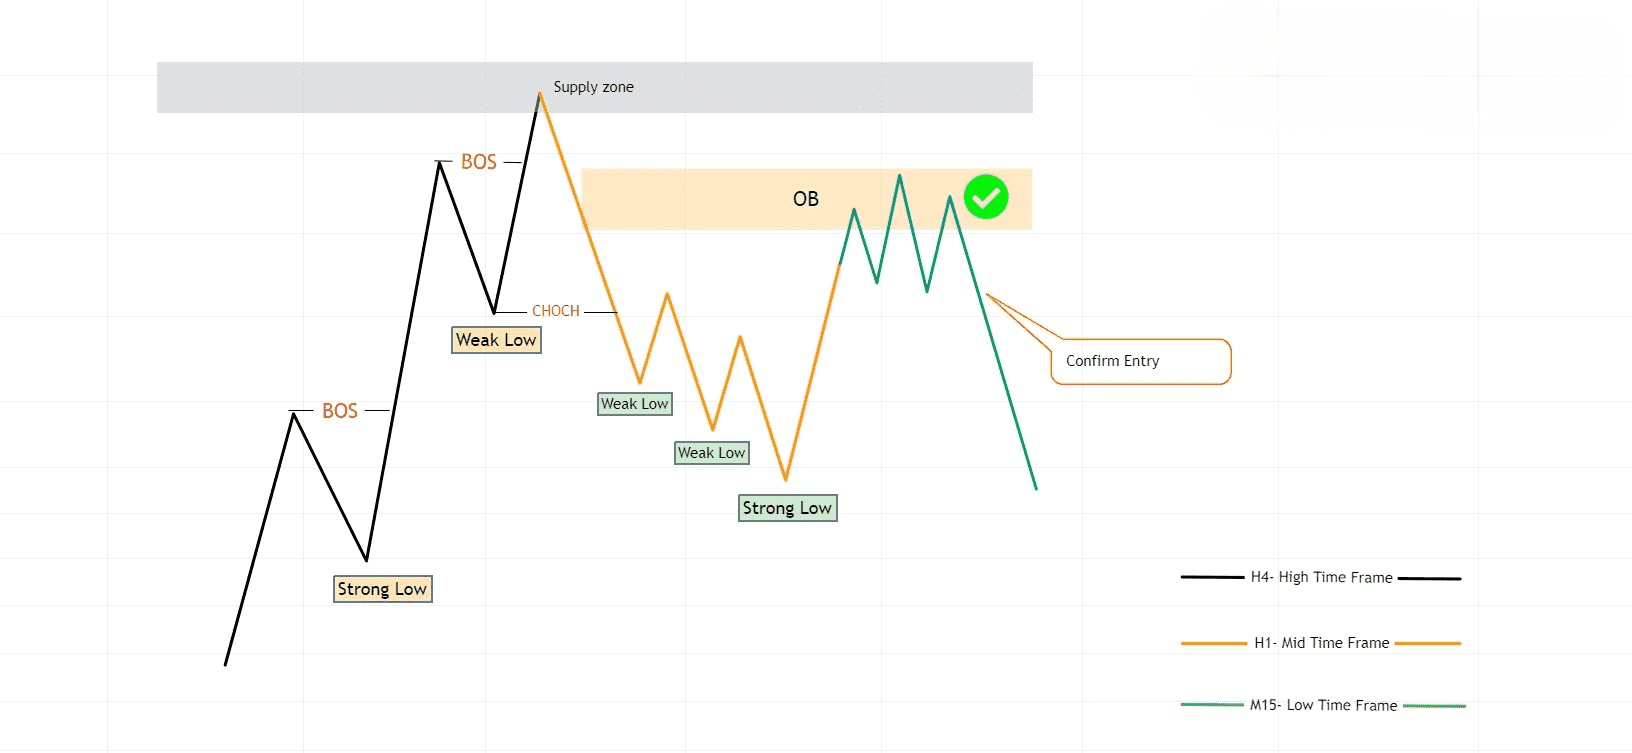Image resolution: width=1632 pixels, height=753 pixels.
Task: Click the M15- Low Time Frame legend text
Action: point(1323,705)
